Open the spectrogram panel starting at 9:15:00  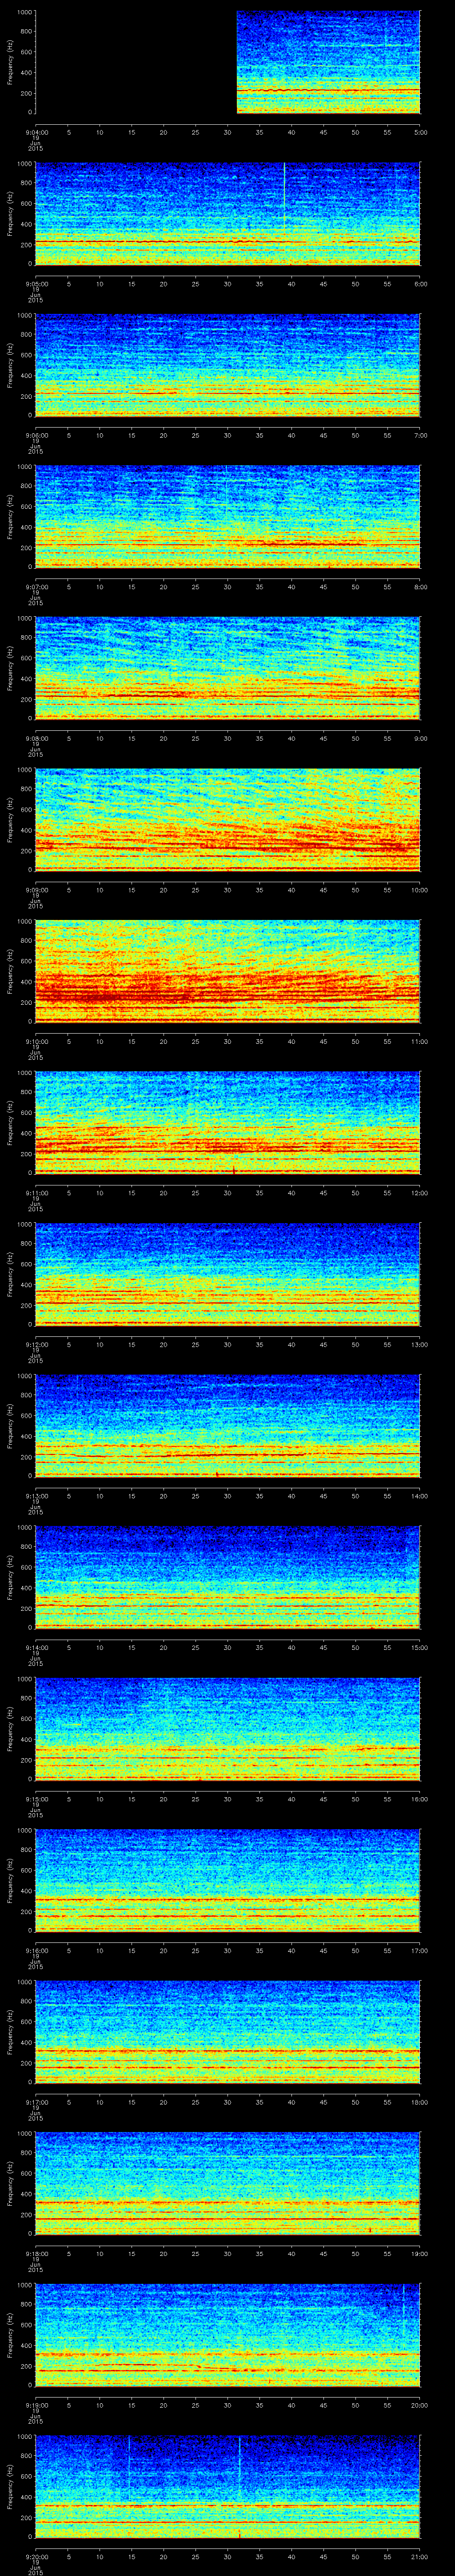(228, 1729)
